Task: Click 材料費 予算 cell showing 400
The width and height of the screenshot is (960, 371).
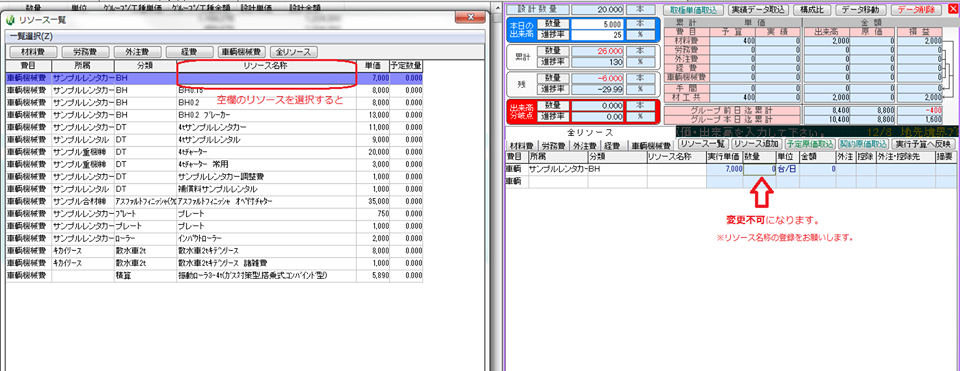Action: [x=733, y=41]
